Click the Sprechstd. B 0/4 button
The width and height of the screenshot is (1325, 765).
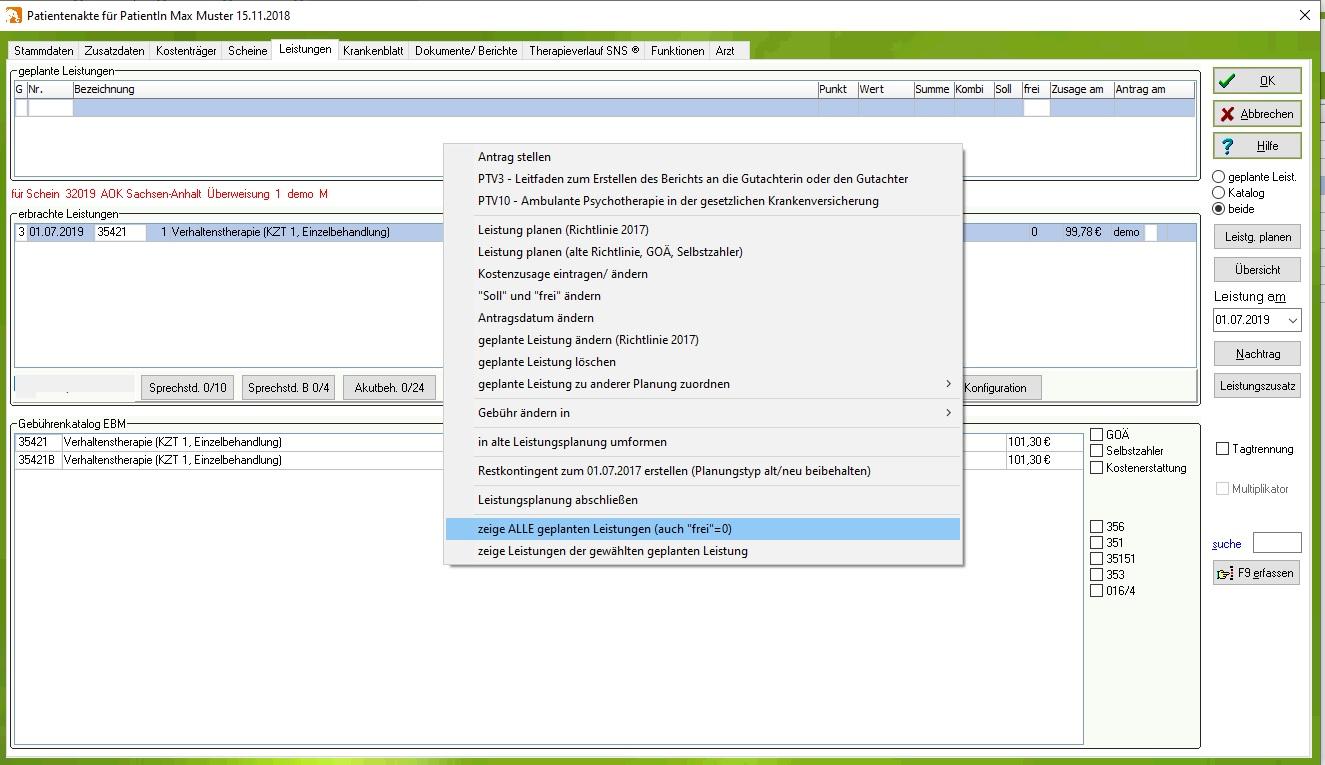tap(288, 388)
